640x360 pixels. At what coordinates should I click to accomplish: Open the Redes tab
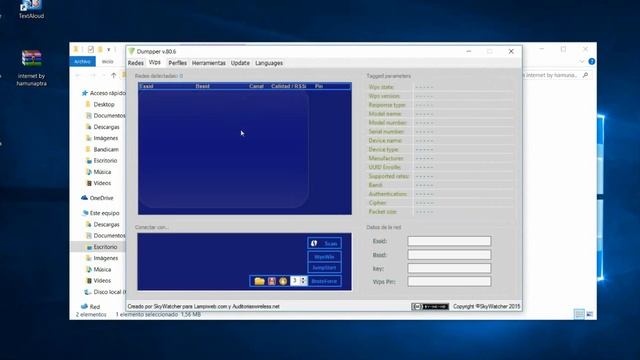click(x=136, y=63)
